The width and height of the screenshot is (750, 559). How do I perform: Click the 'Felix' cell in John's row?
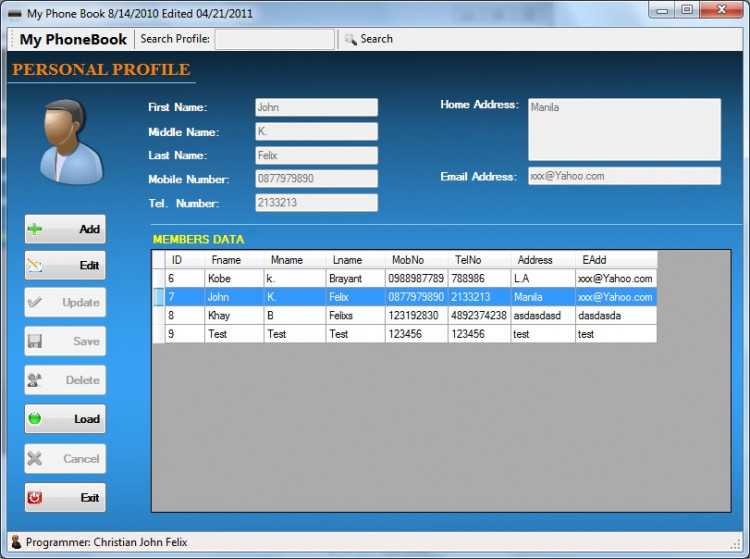(x=355, y=297)
